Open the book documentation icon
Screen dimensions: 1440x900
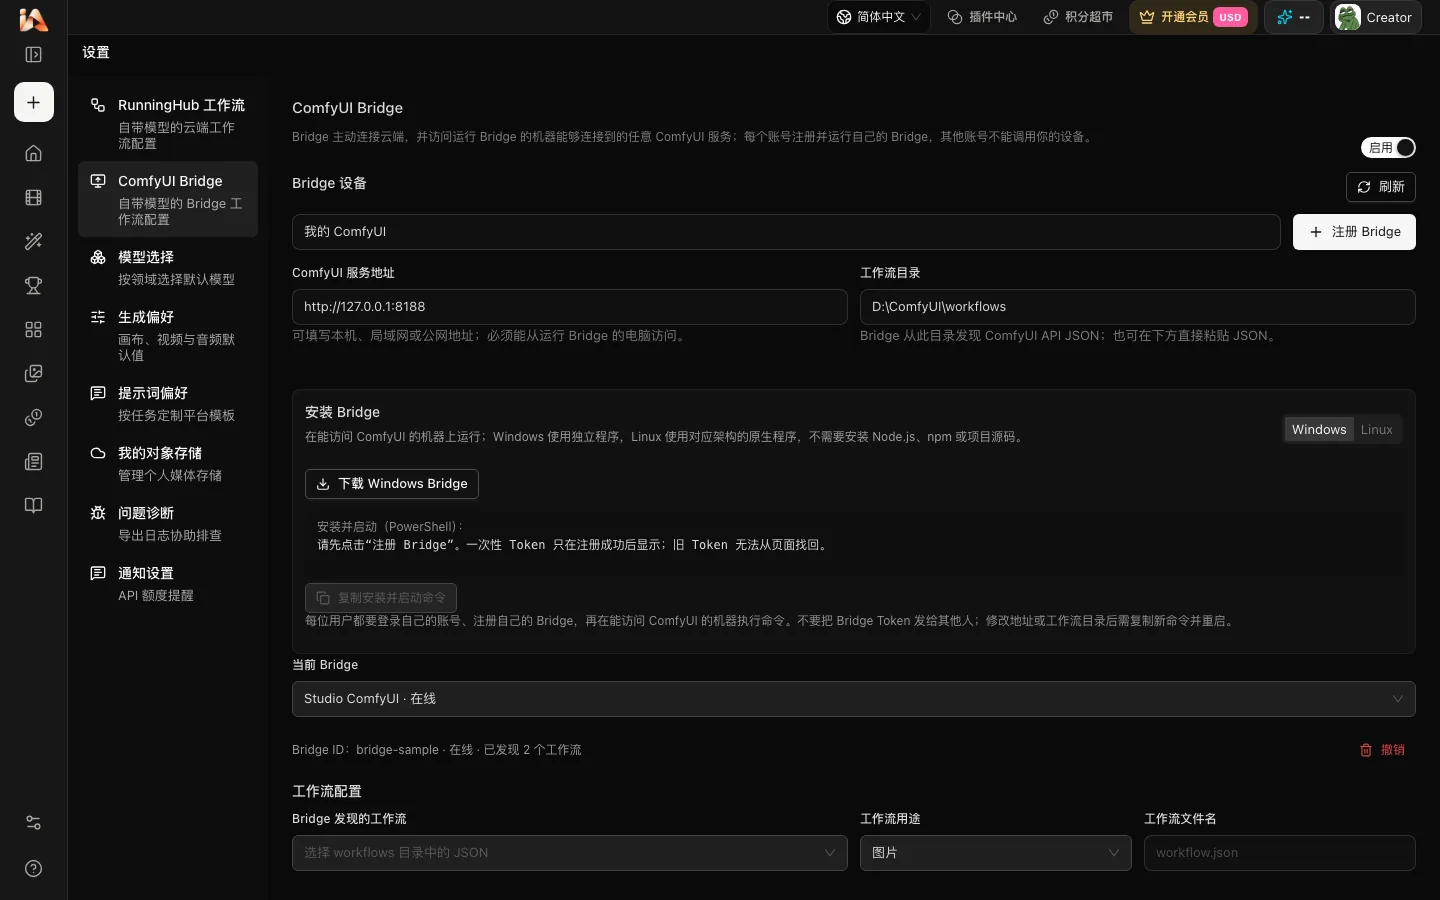tap(33, 505)
